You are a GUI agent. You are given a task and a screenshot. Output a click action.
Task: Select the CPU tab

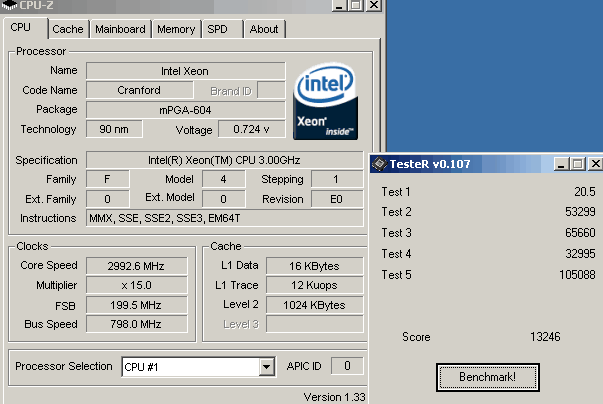pyautogui.click(x=25, y=28)
